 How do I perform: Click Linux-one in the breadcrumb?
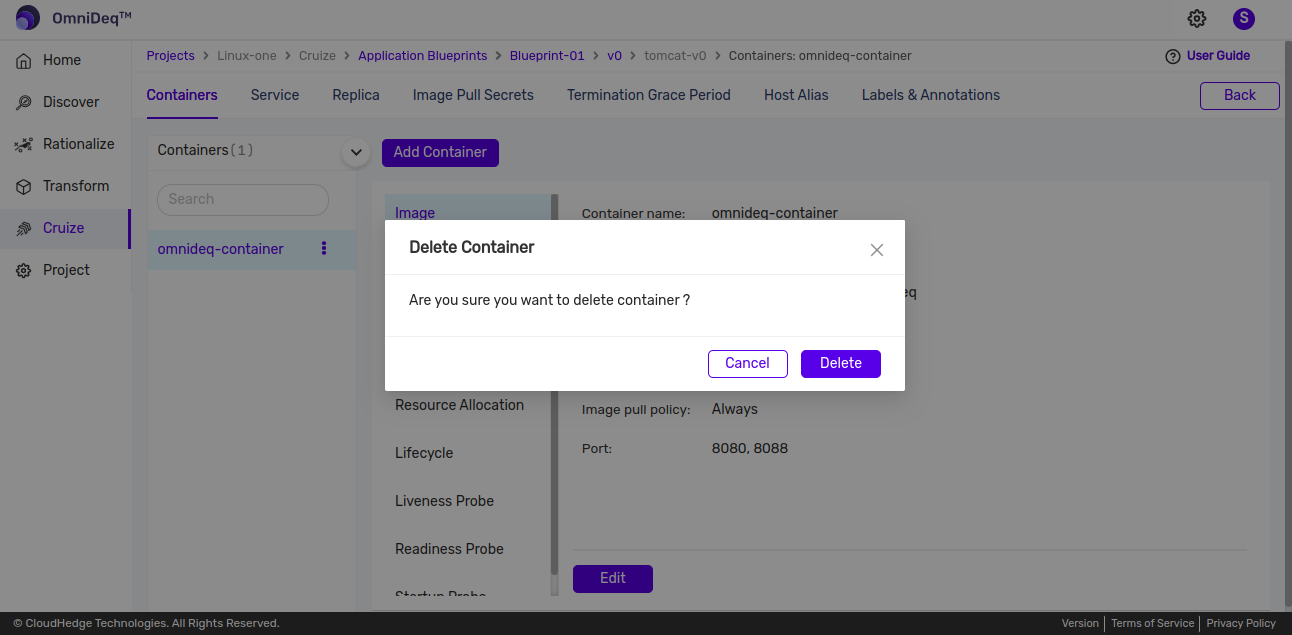(x=247, y=56)
